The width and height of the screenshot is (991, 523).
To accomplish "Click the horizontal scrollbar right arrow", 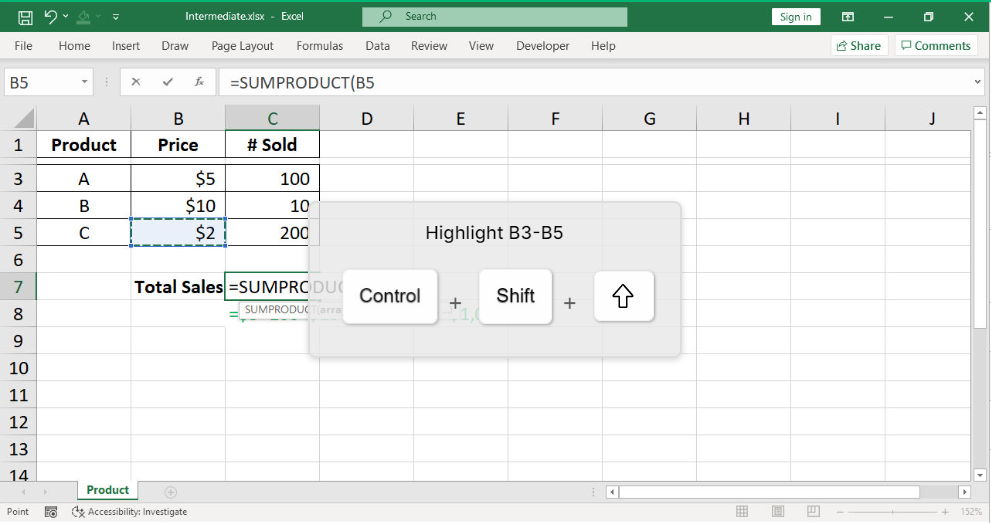I will pyautogui.click(x=964, y=491).
